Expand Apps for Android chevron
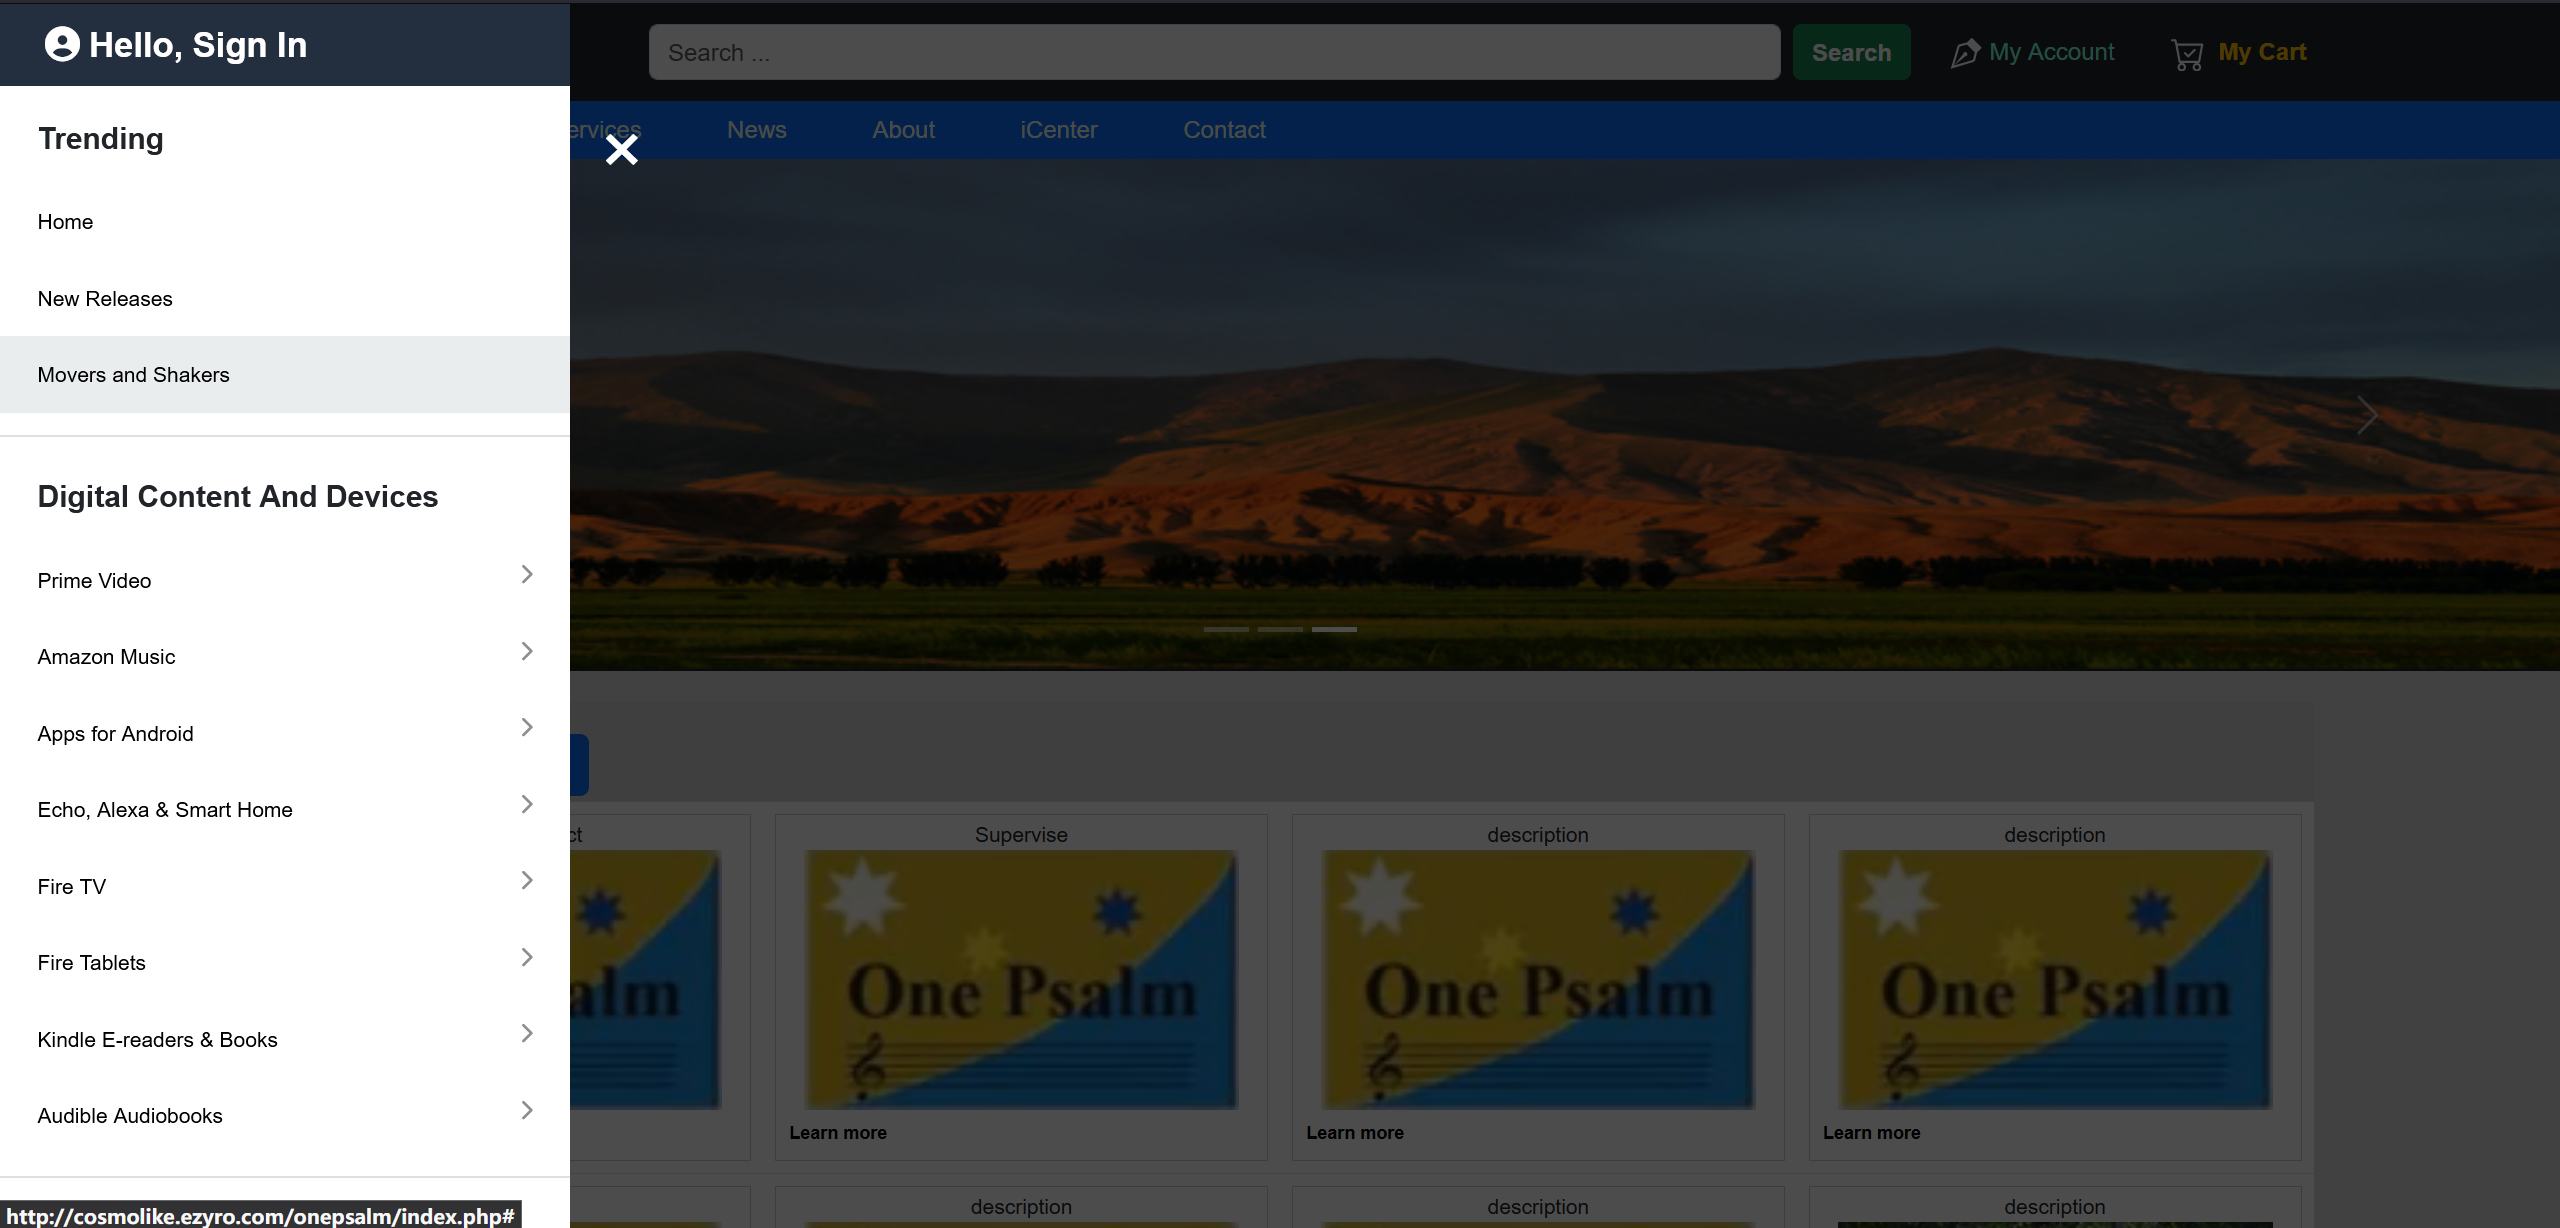Screen dimensions: 2560x1228 [527, 727]
